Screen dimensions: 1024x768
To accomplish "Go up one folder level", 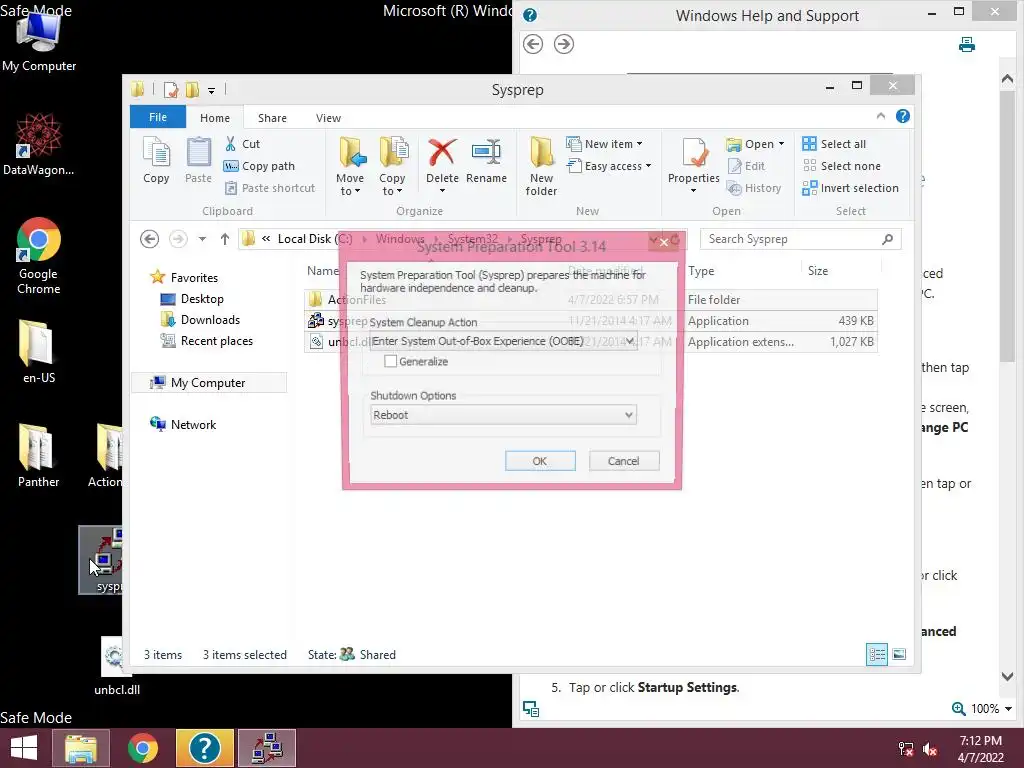I will (x=225, y=239).
